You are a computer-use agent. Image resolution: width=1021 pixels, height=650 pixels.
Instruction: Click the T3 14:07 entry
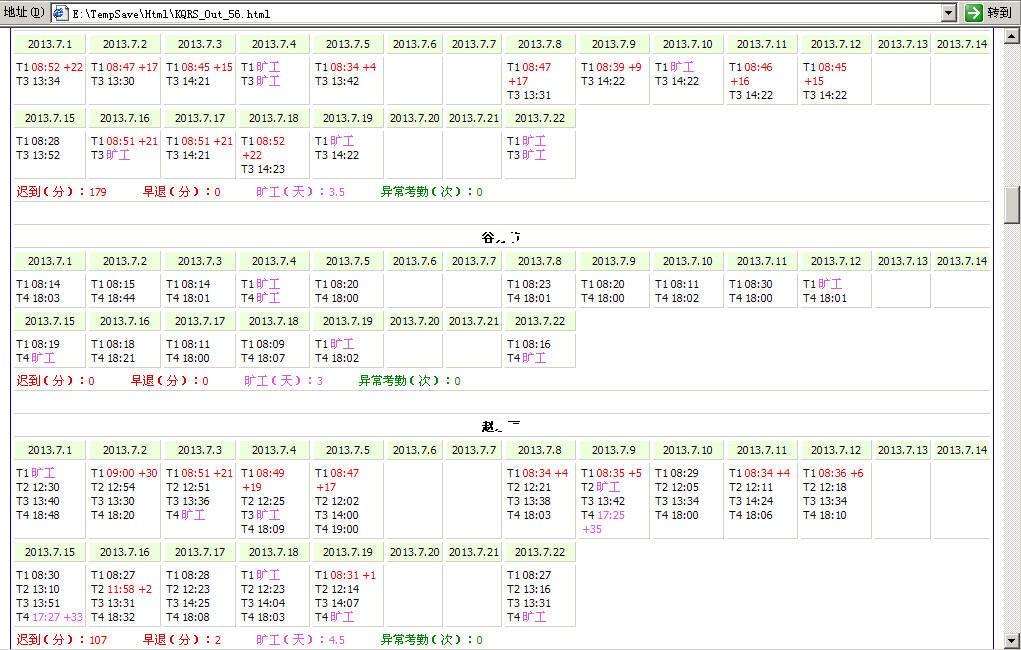[337, 604]
